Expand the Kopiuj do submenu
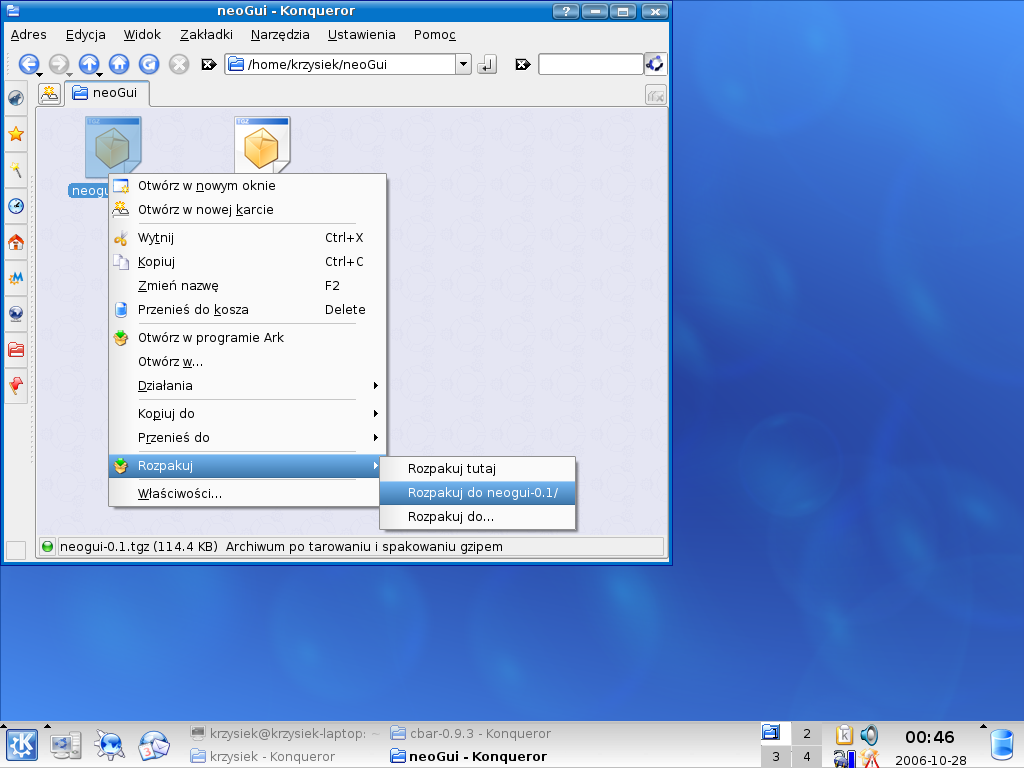Image resolution: width=1024 pixels, height=768 pixels. tap(248, 413)
